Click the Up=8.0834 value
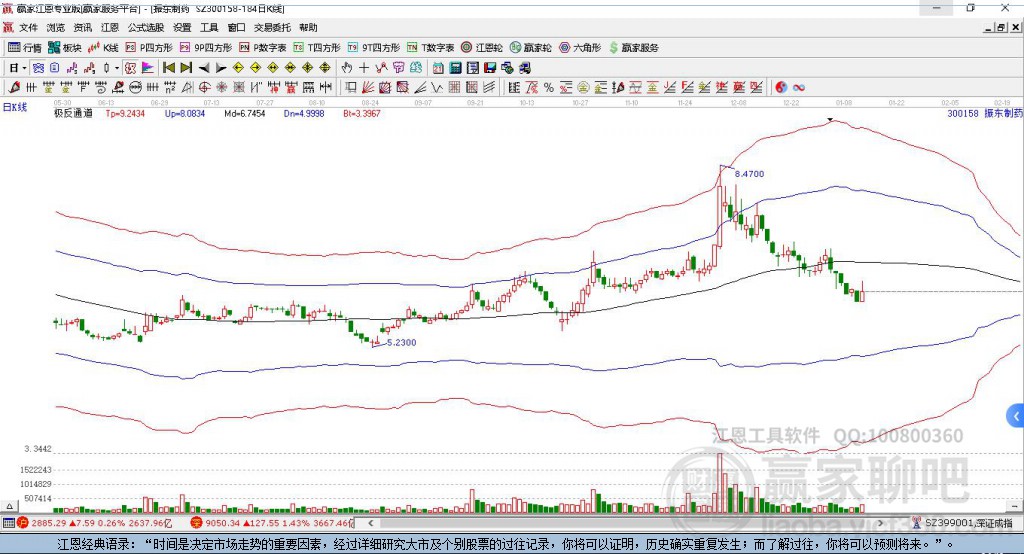 tap(185, 114)
